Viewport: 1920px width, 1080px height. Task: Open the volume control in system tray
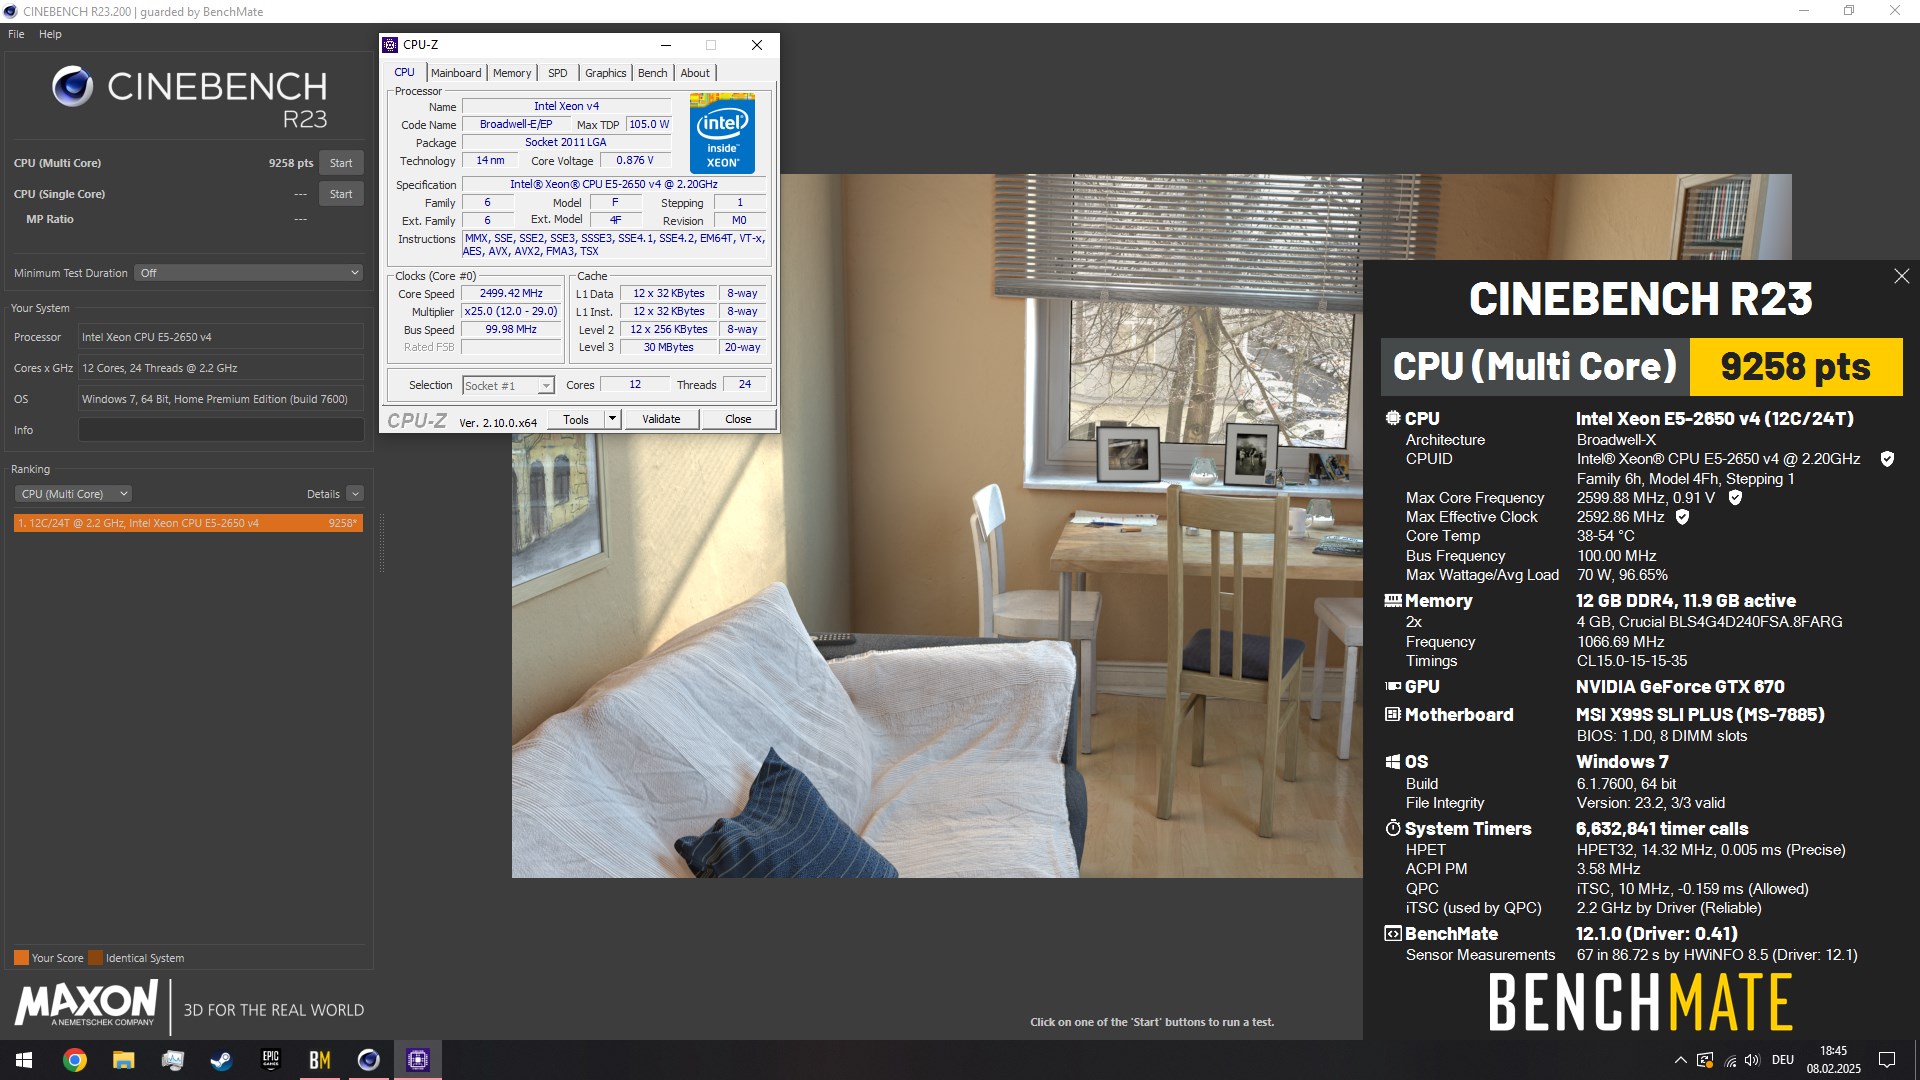[1752, 1060]
